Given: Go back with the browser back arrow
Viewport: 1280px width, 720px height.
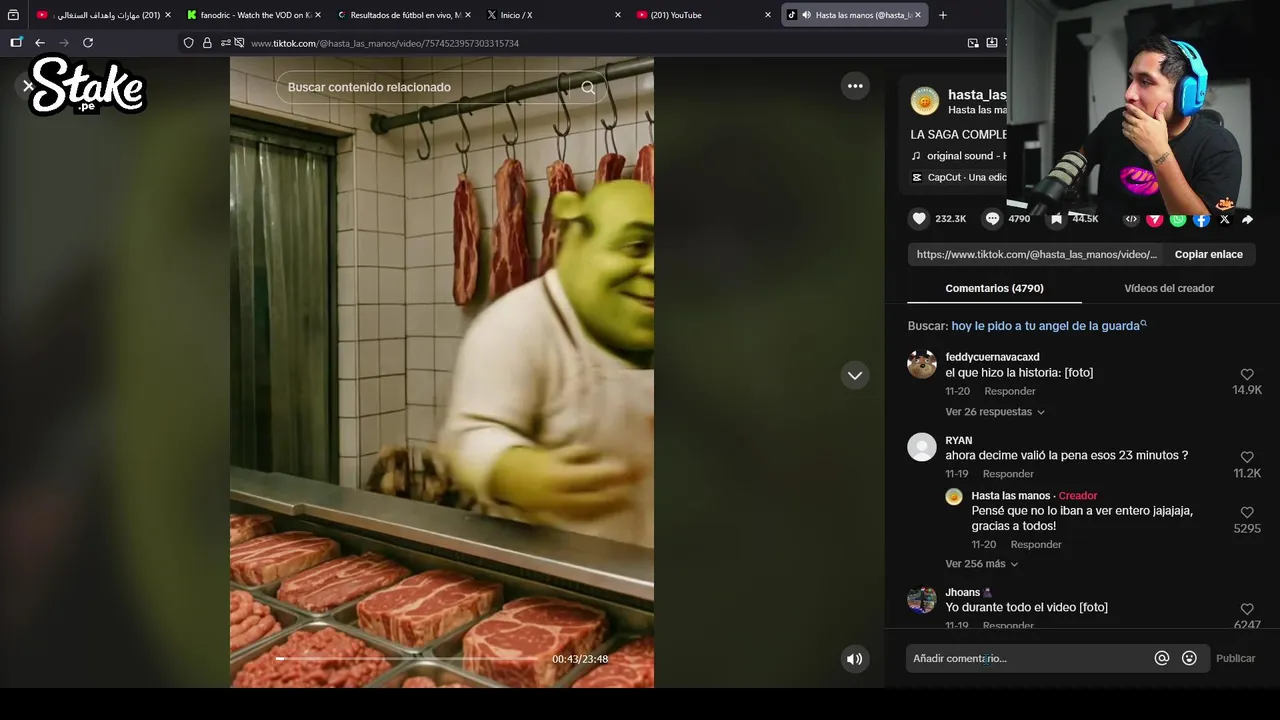Looking at the screenshot, I should (x=40, y=43).
